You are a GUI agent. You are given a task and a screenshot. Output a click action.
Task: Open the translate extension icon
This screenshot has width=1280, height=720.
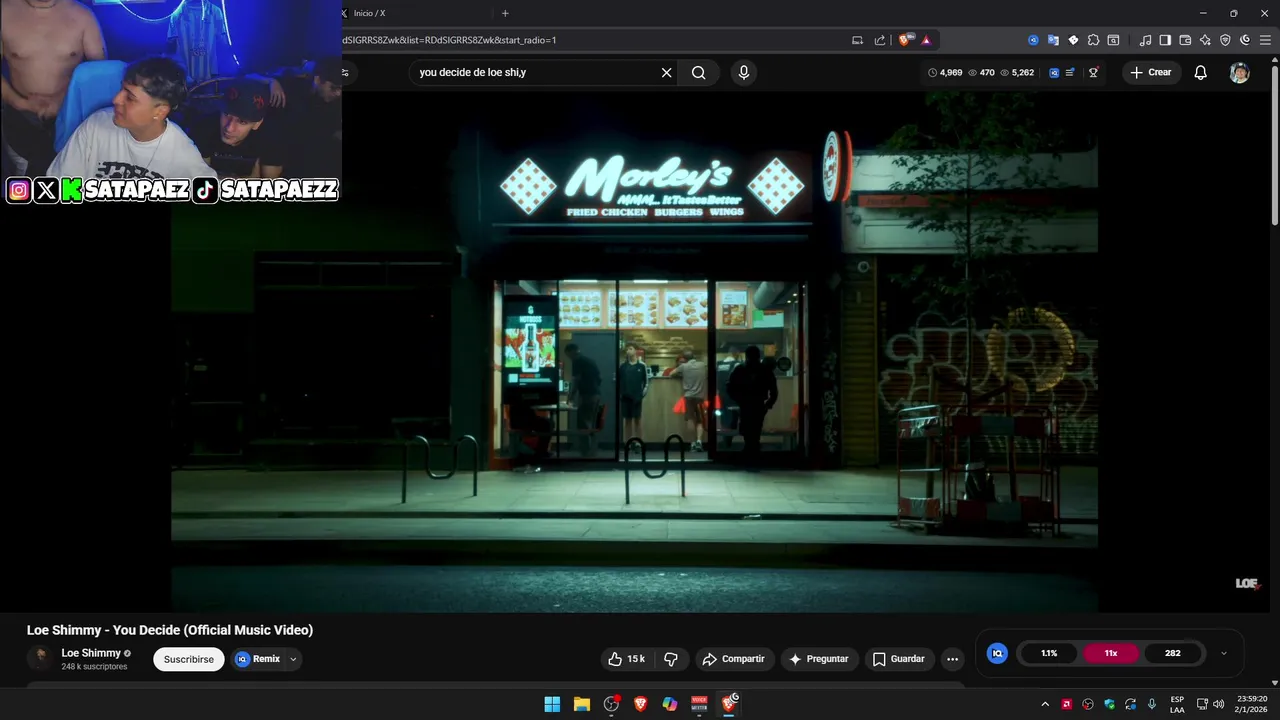pyautogui.click(x=1053, y=40)
